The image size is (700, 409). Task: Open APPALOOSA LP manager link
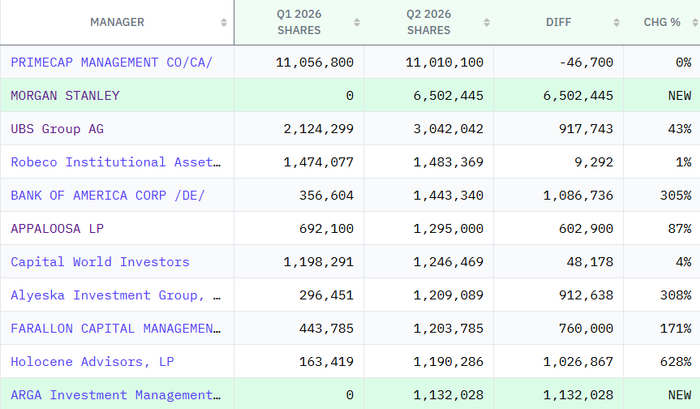(57, 229)
